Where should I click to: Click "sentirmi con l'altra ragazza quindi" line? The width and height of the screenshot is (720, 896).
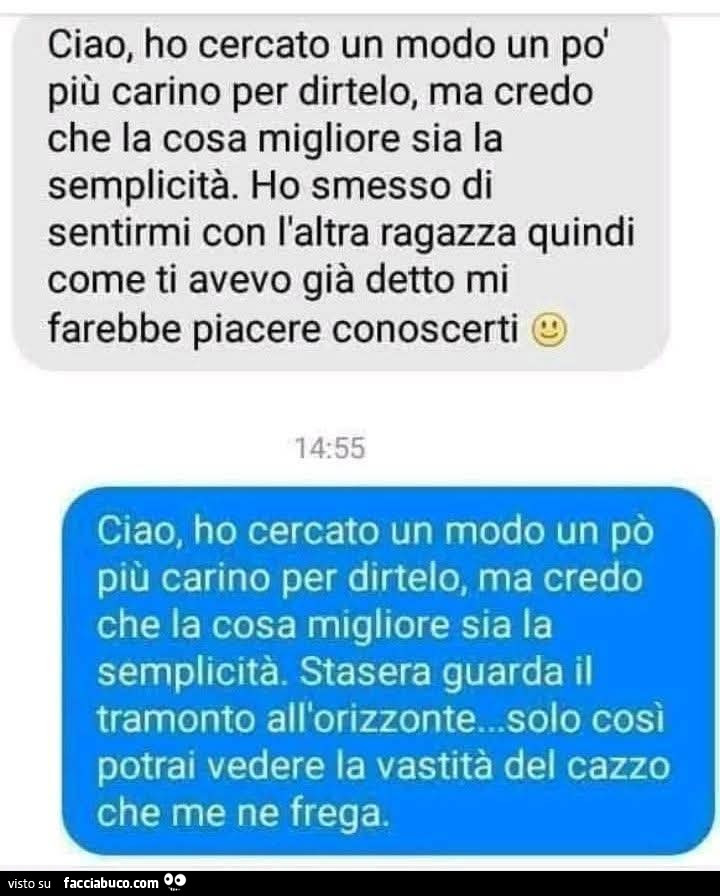pos(341,234)
